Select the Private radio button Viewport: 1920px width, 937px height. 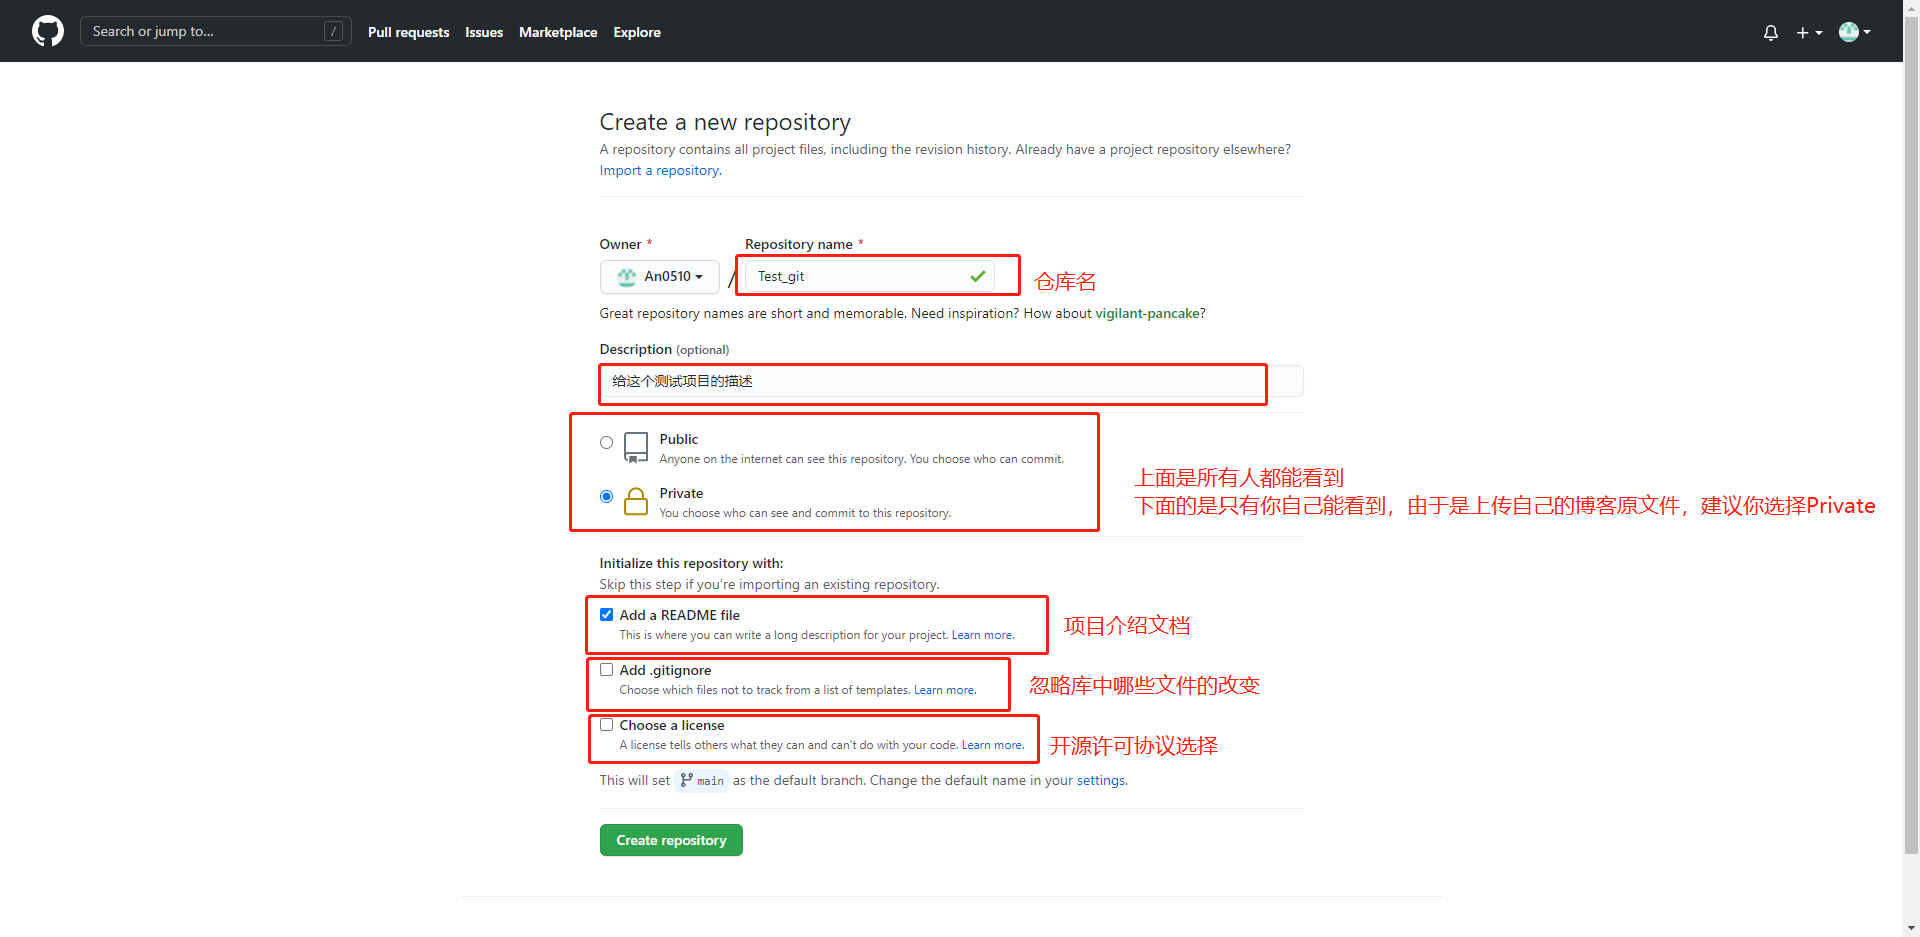point(606,496)
